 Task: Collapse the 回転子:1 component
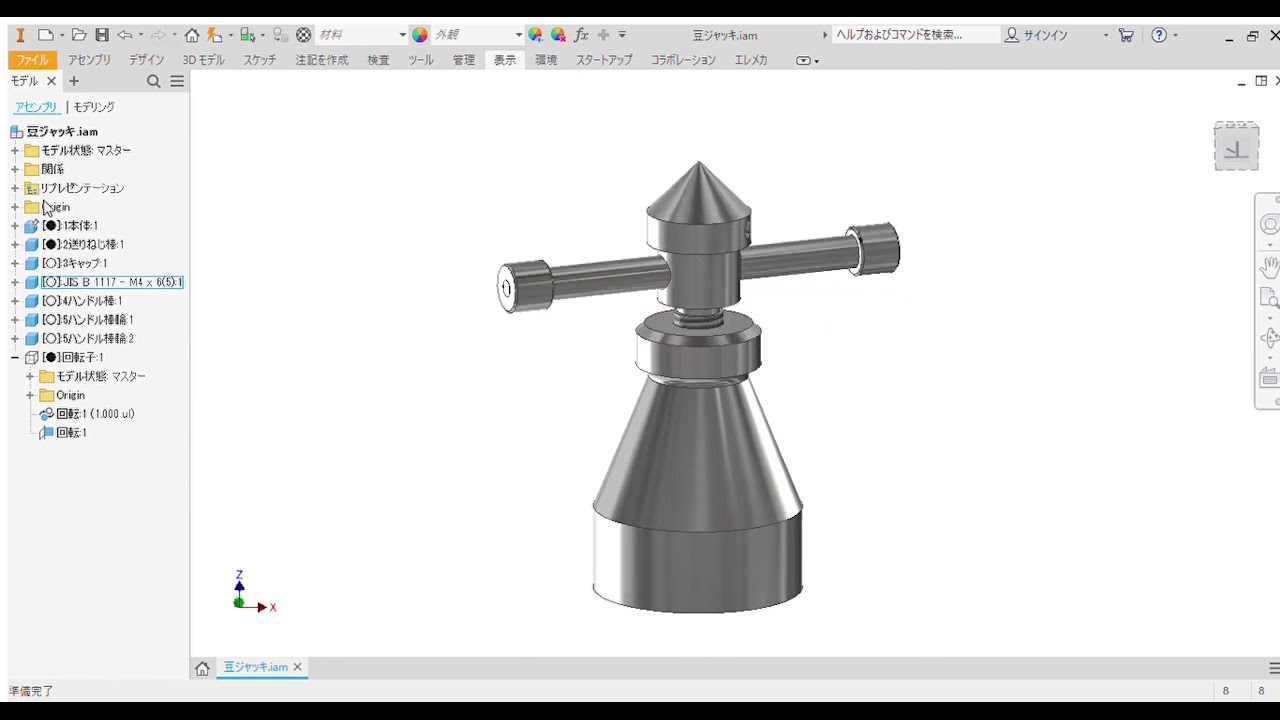[15, 358]
